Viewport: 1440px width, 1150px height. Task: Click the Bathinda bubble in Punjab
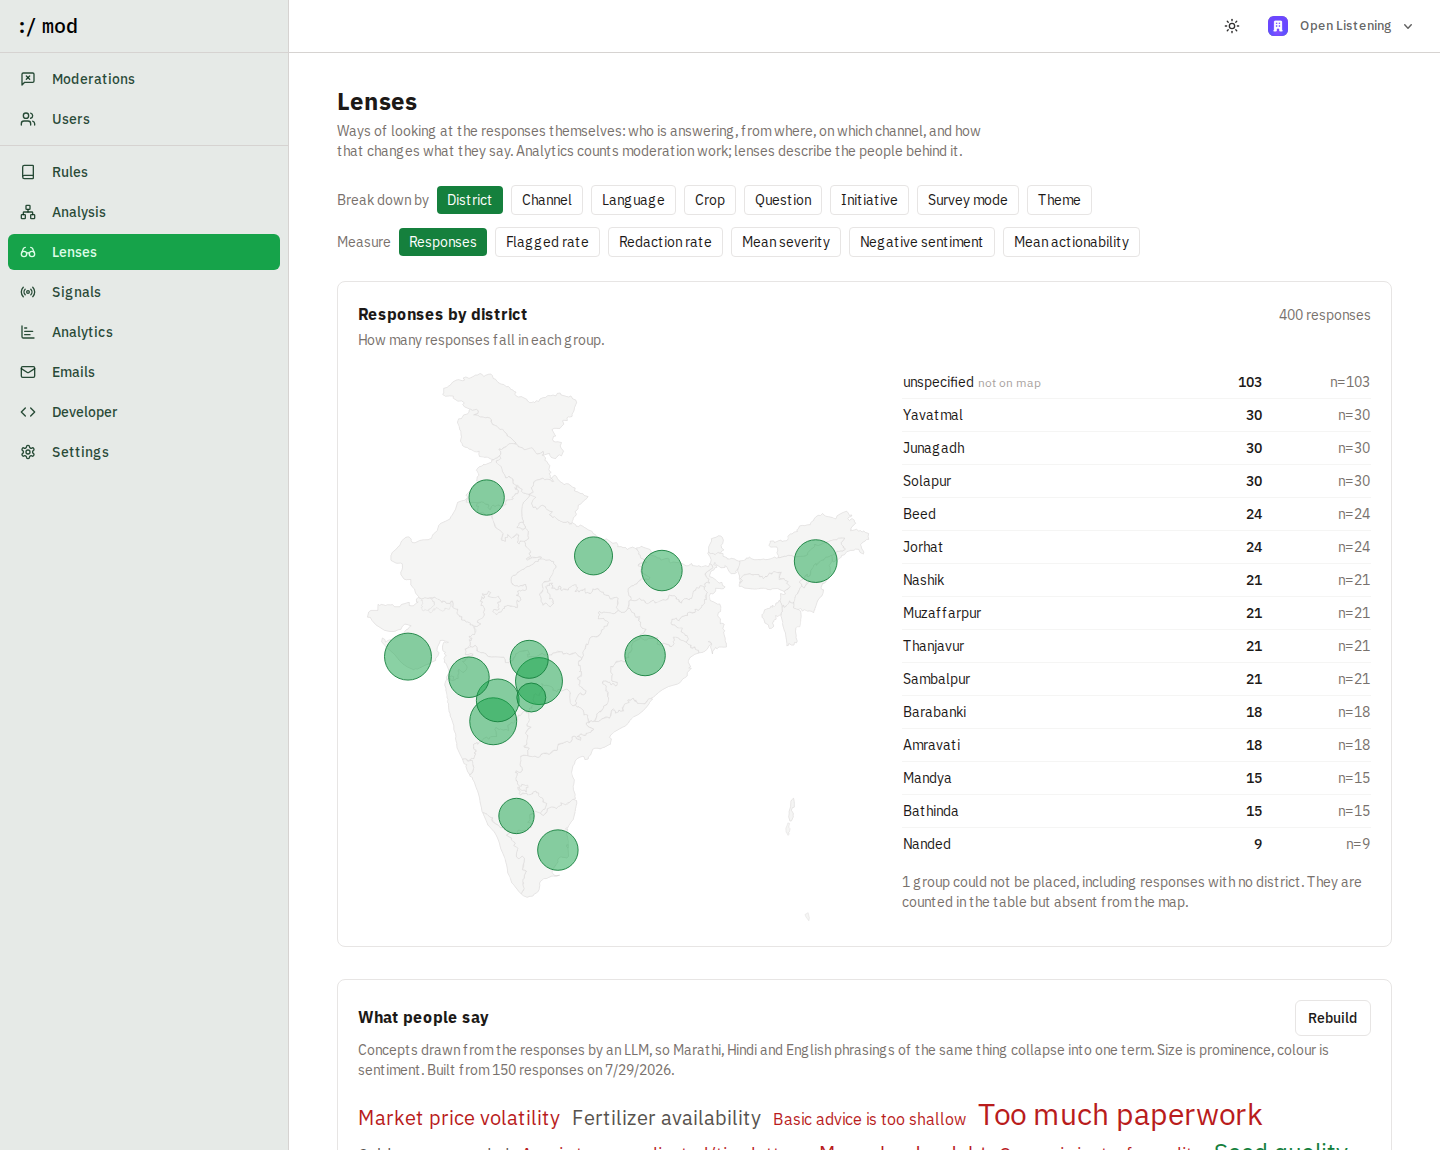point(487,497)
